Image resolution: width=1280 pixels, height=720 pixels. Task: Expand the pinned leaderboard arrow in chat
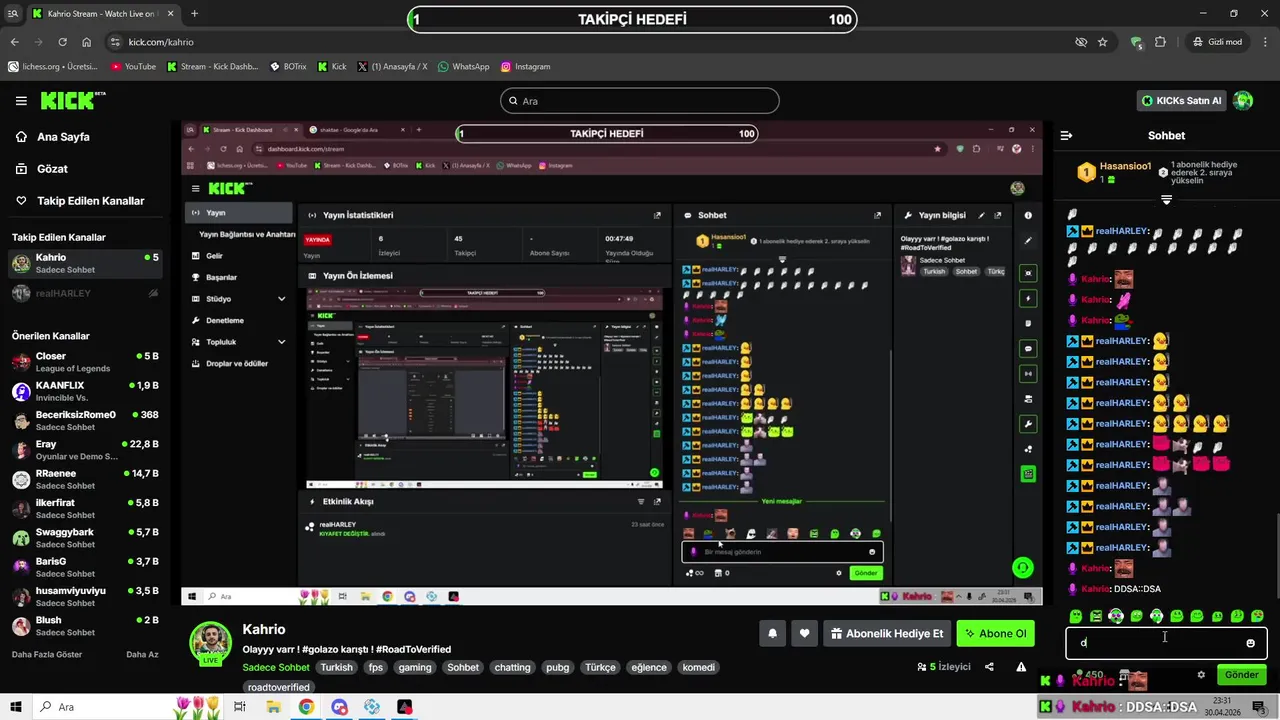(1166, 200)
